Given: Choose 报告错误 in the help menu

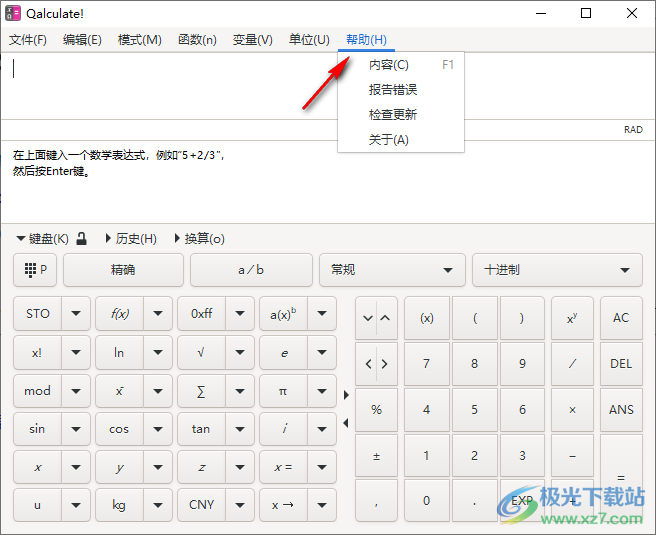Looking at the screenshot, I should pyautogui.click(x=401, y=90).
